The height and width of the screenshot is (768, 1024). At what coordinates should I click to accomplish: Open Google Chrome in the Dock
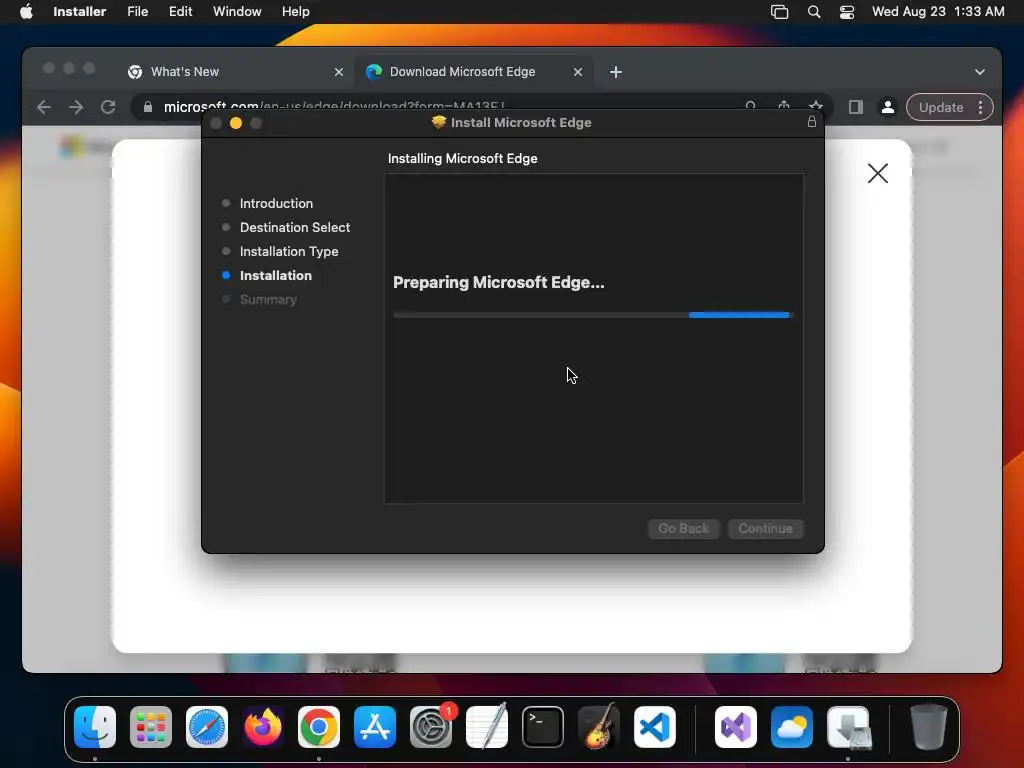319,727
